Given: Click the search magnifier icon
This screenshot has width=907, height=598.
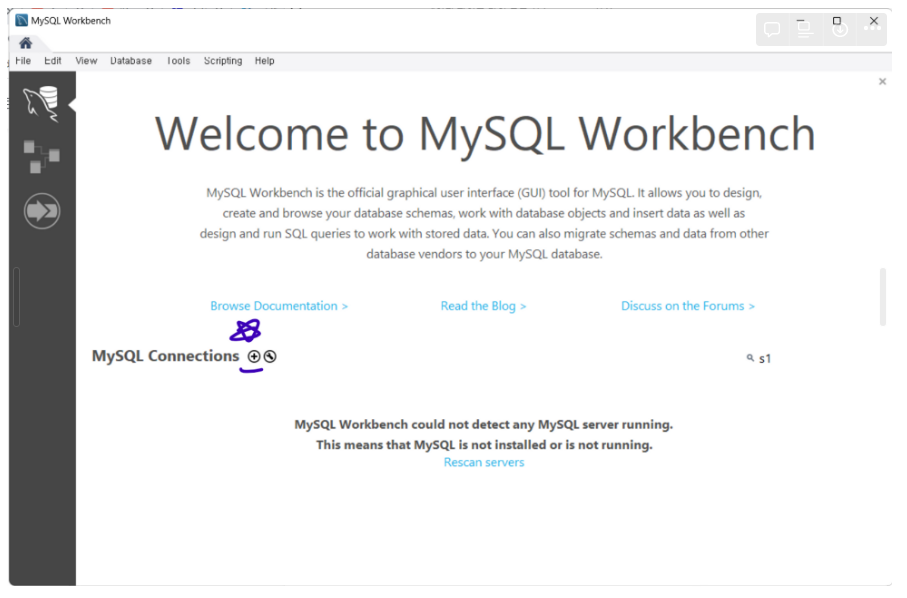Looking at the screenshot, I should pos(750,358).
